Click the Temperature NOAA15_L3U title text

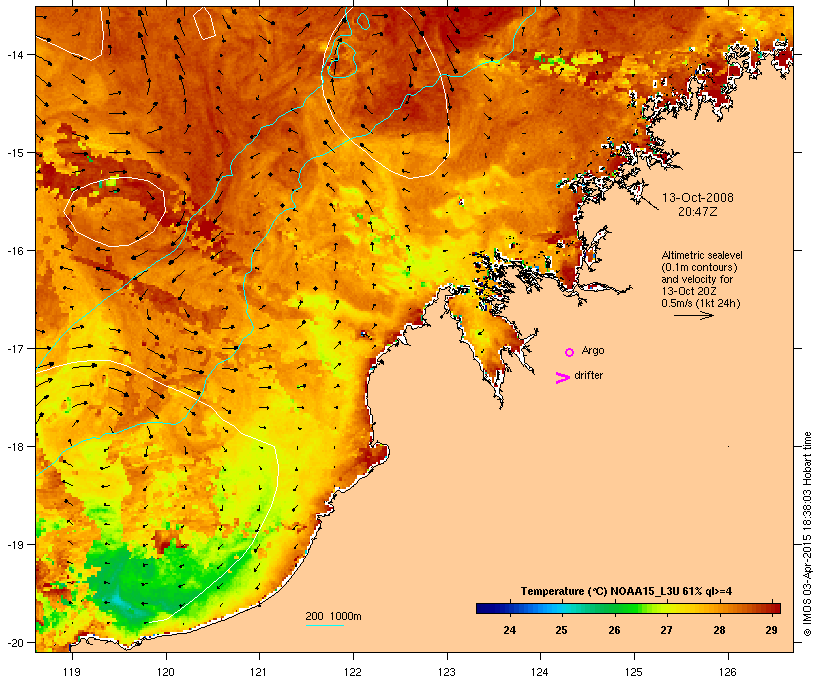626,591
